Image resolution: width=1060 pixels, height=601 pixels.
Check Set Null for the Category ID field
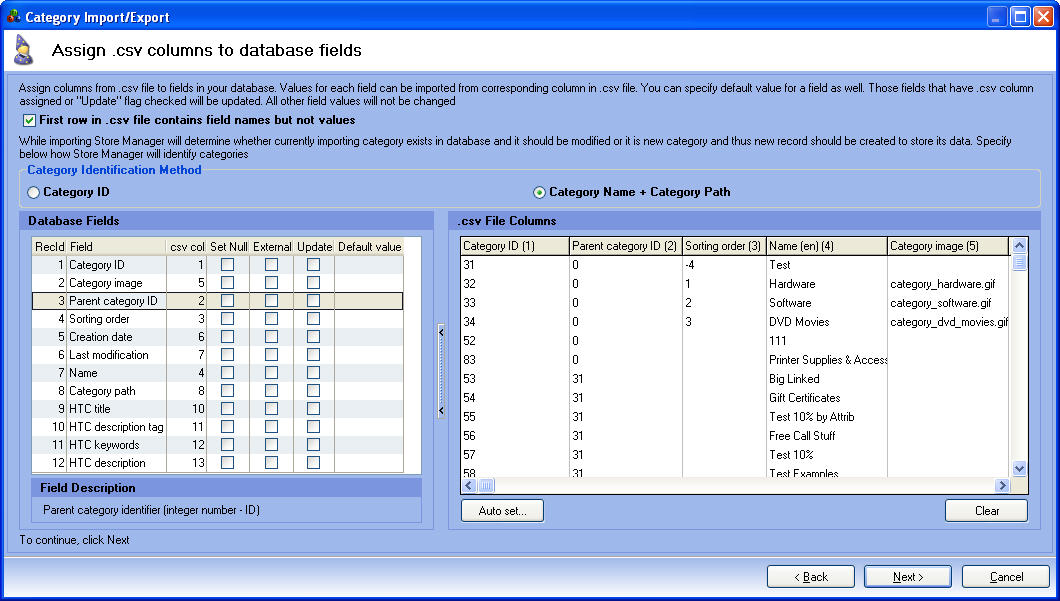[x=227, y=264]
